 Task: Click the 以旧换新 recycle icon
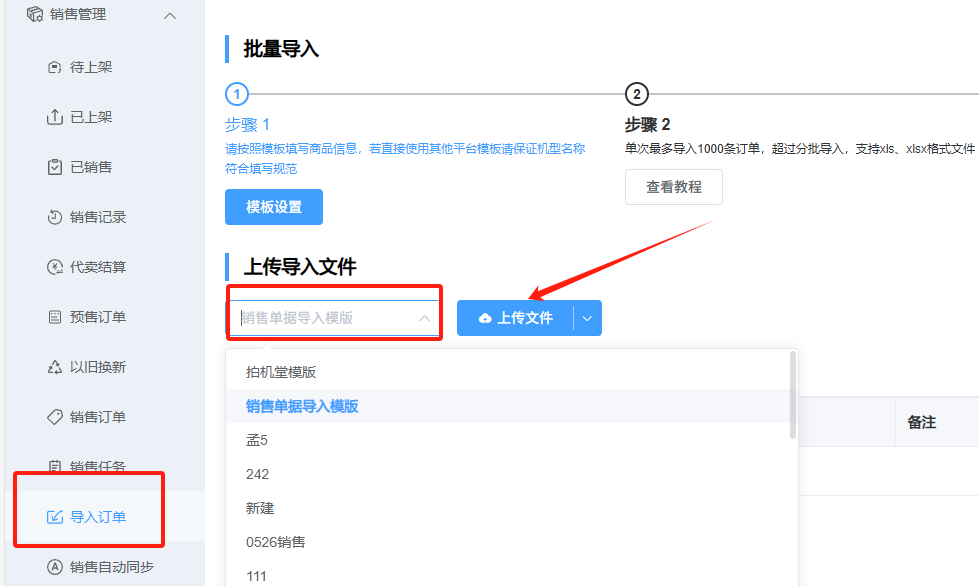click(55, 367)
